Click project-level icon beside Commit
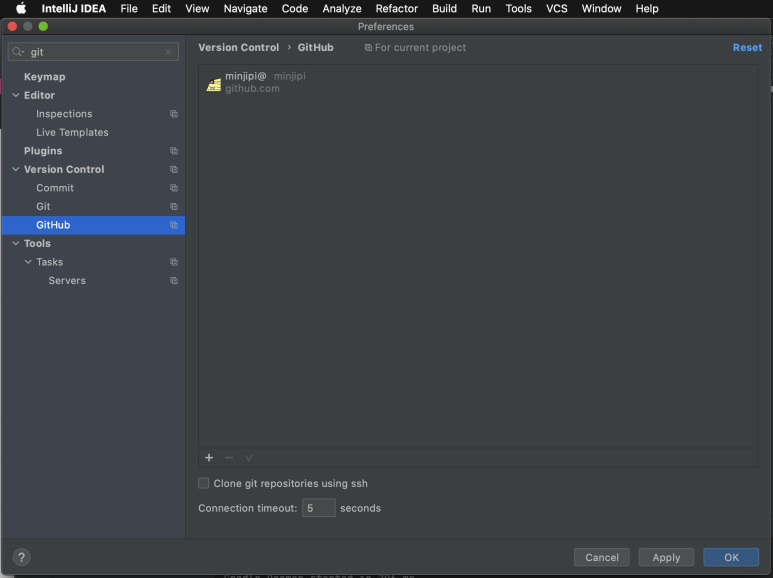Screen dimensions: 773x578 coord(174,188)
